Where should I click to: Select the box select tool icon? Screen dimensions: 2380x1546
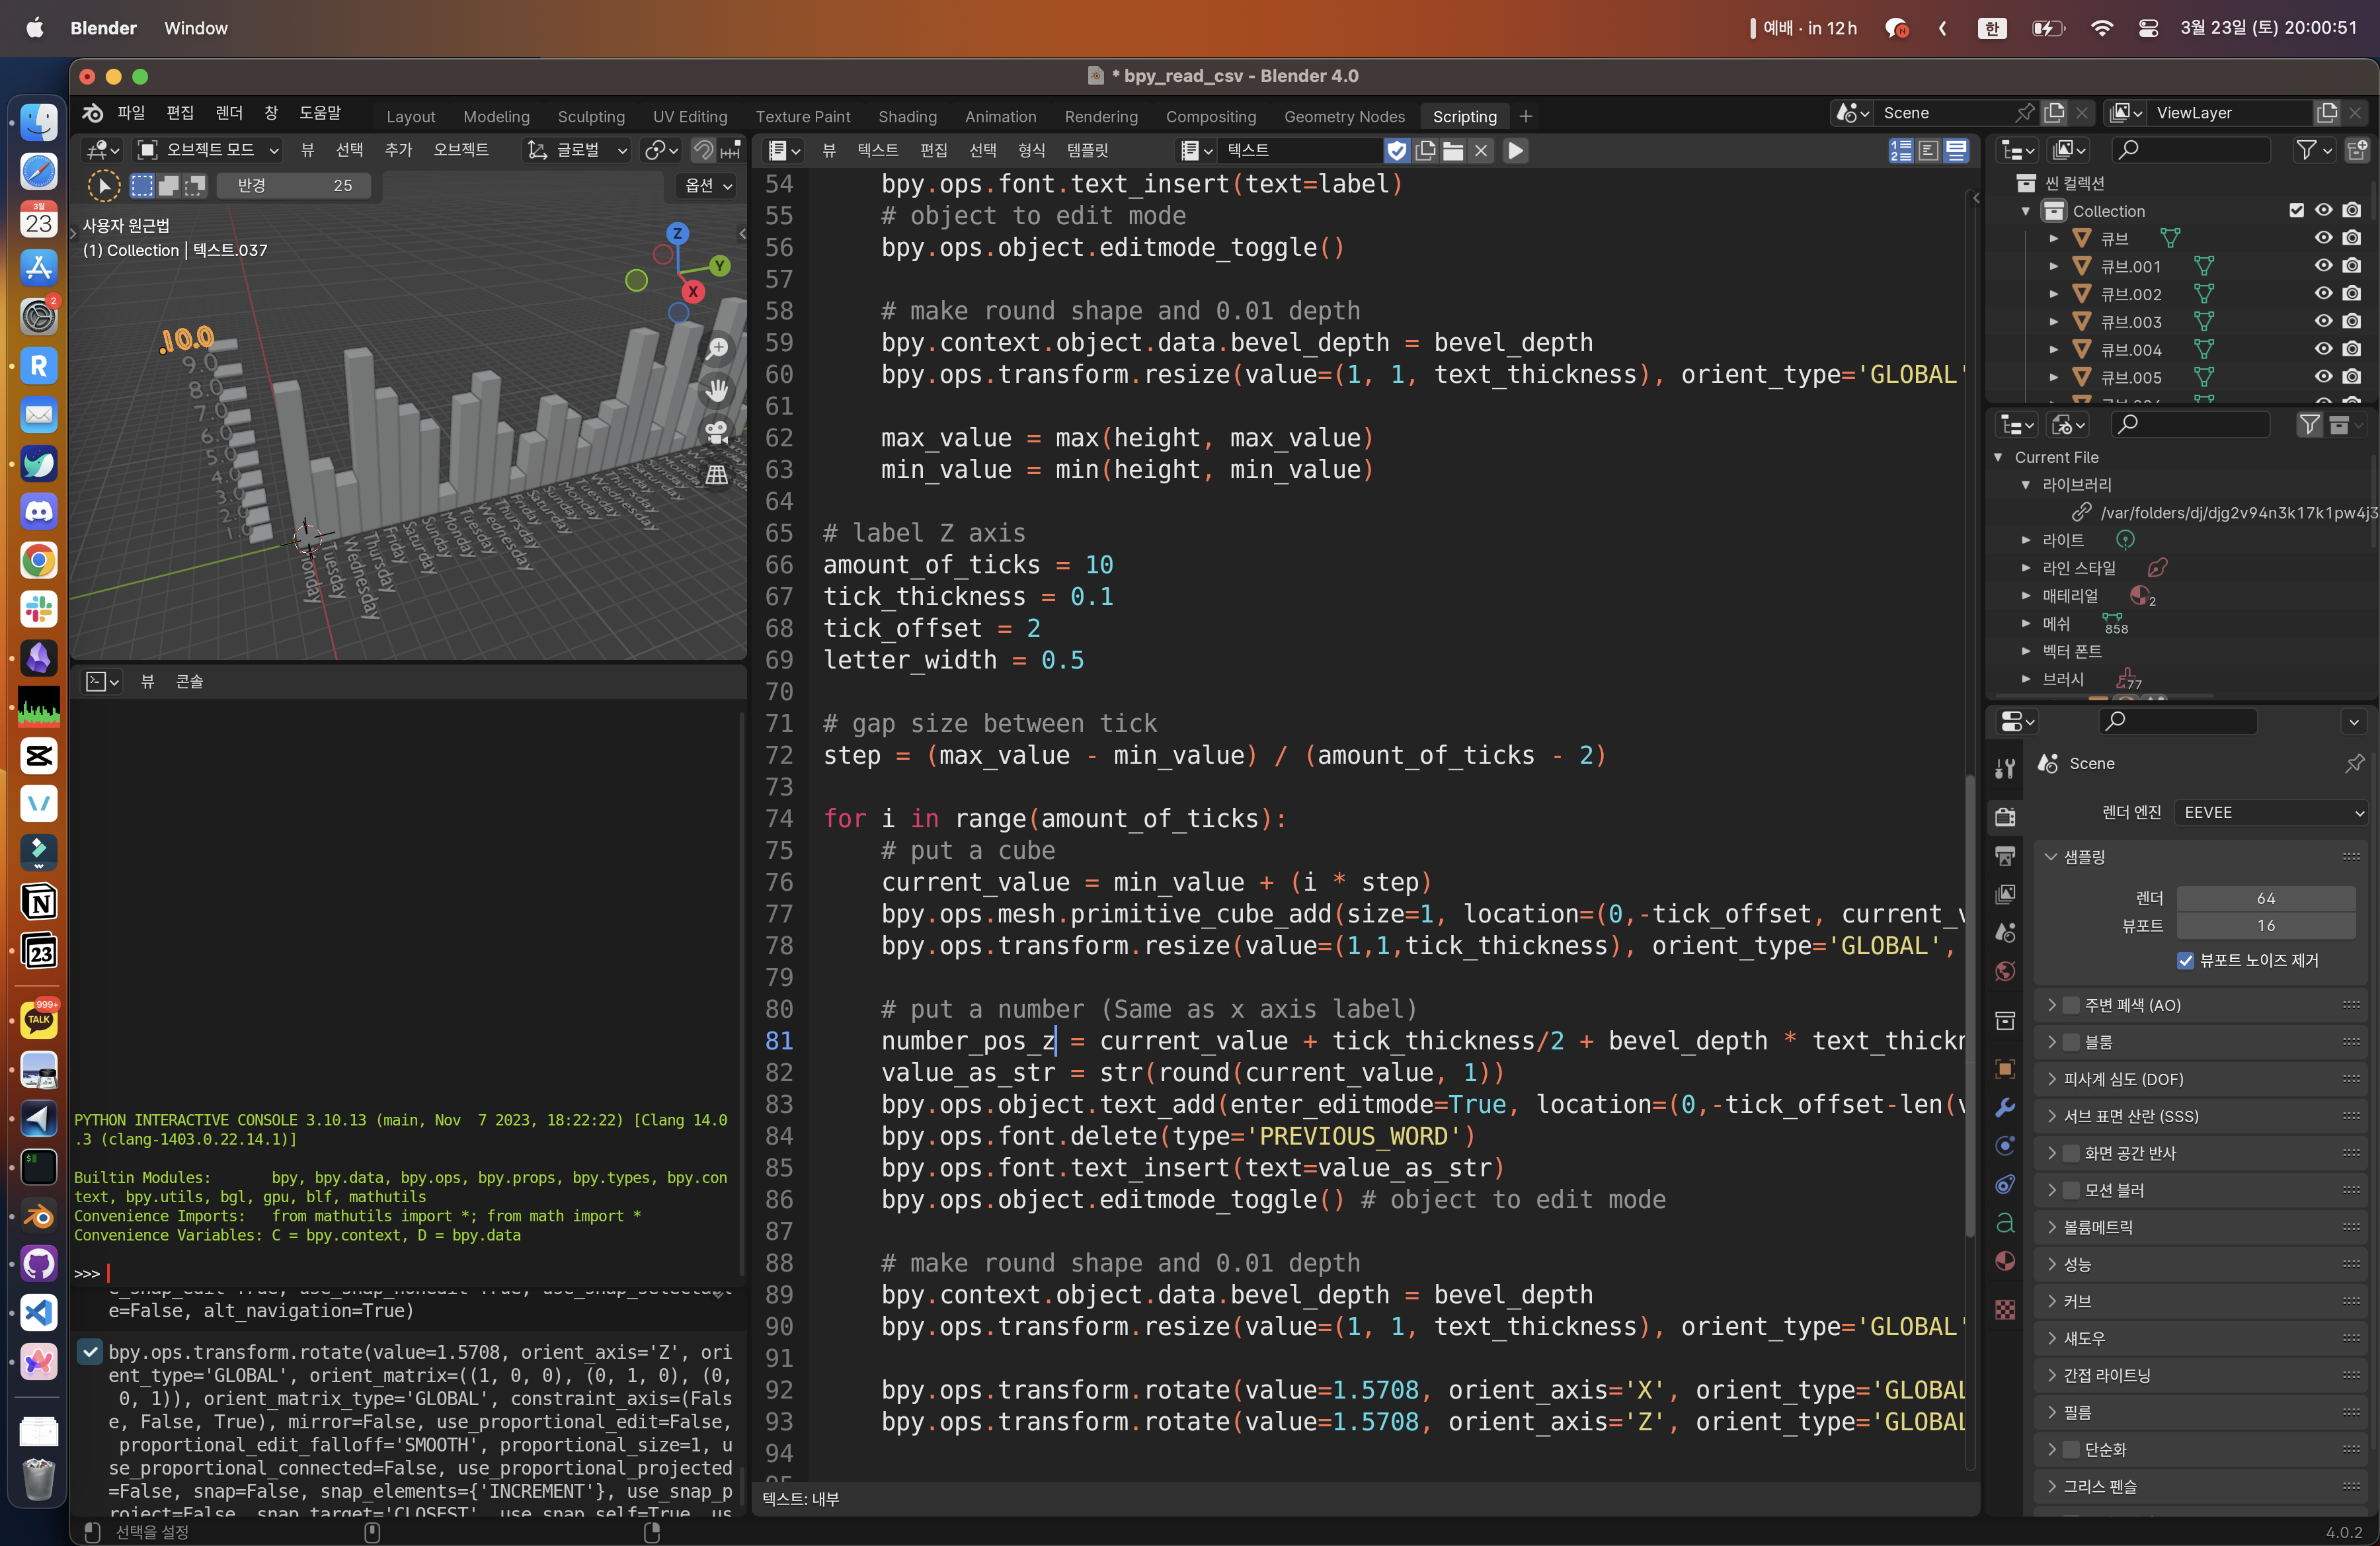[142, 186]
